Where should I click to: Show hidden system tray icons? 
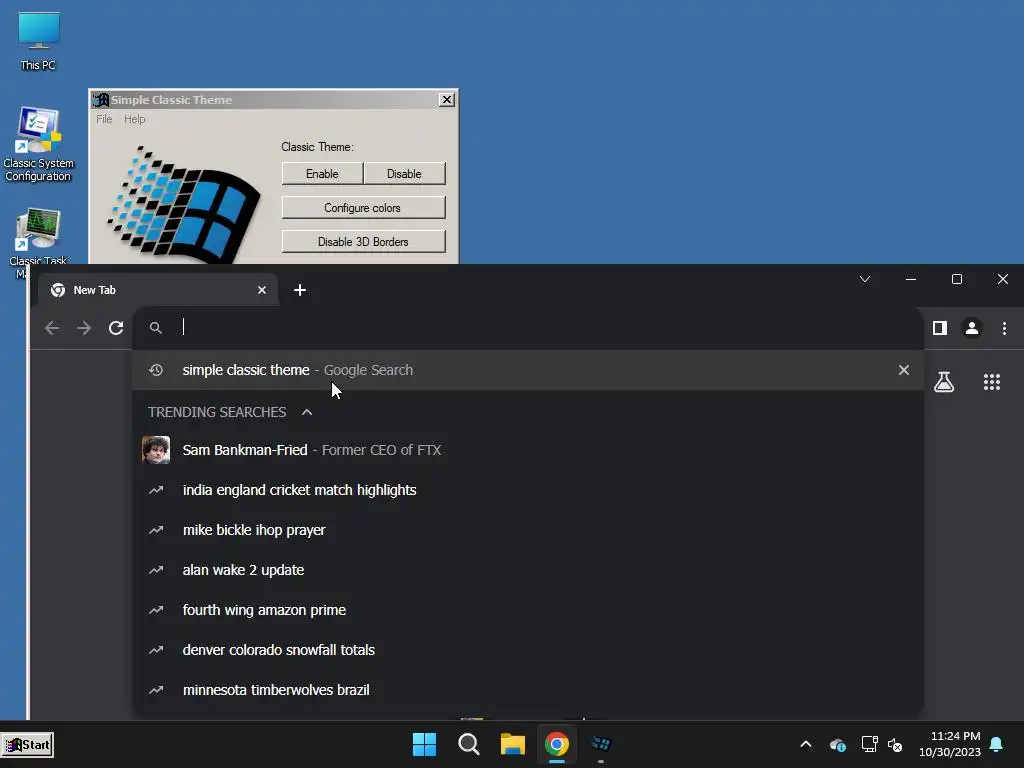click(806, 744)
